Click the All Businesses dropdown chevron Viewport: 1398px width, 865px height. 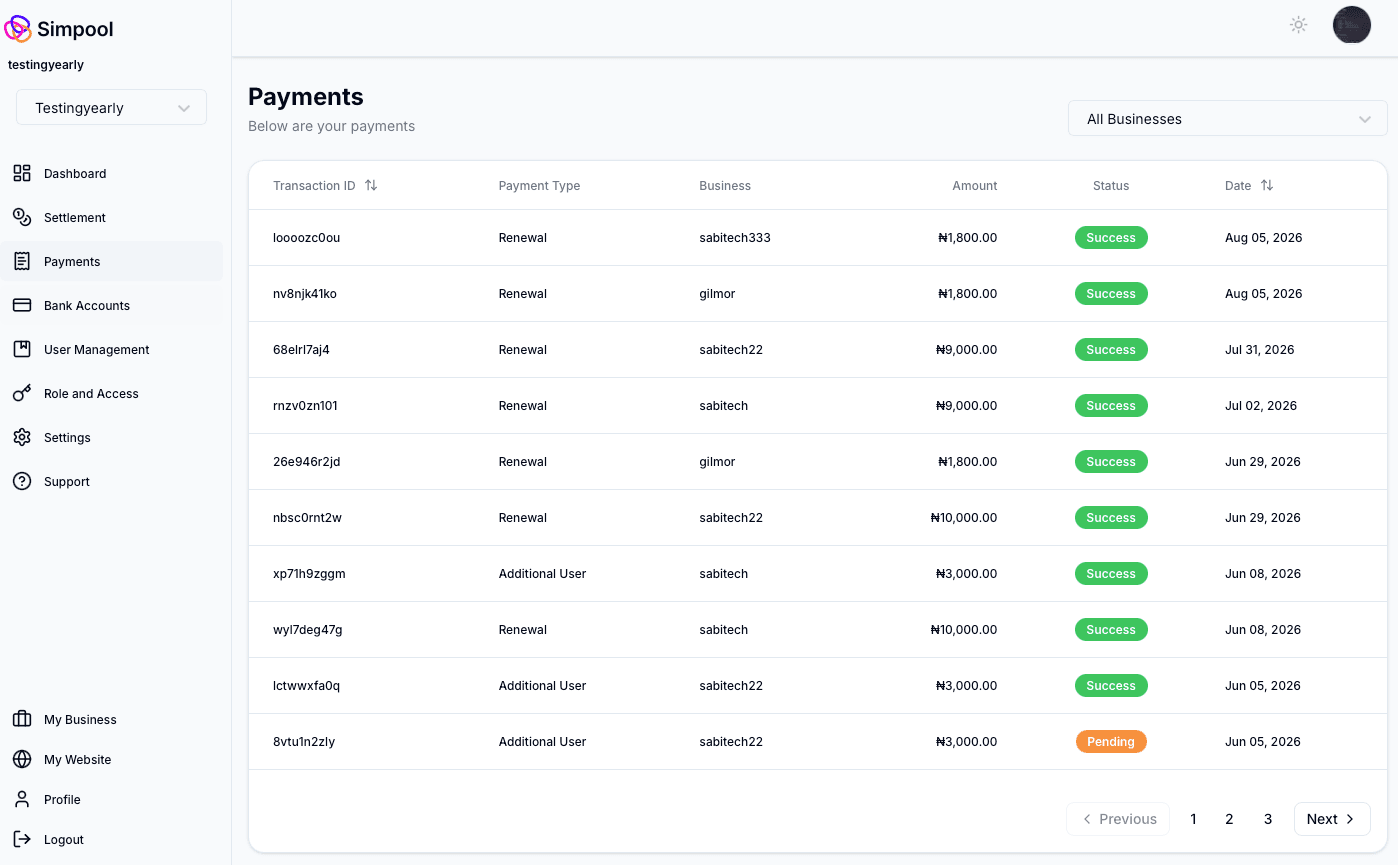click(1365, 119)
